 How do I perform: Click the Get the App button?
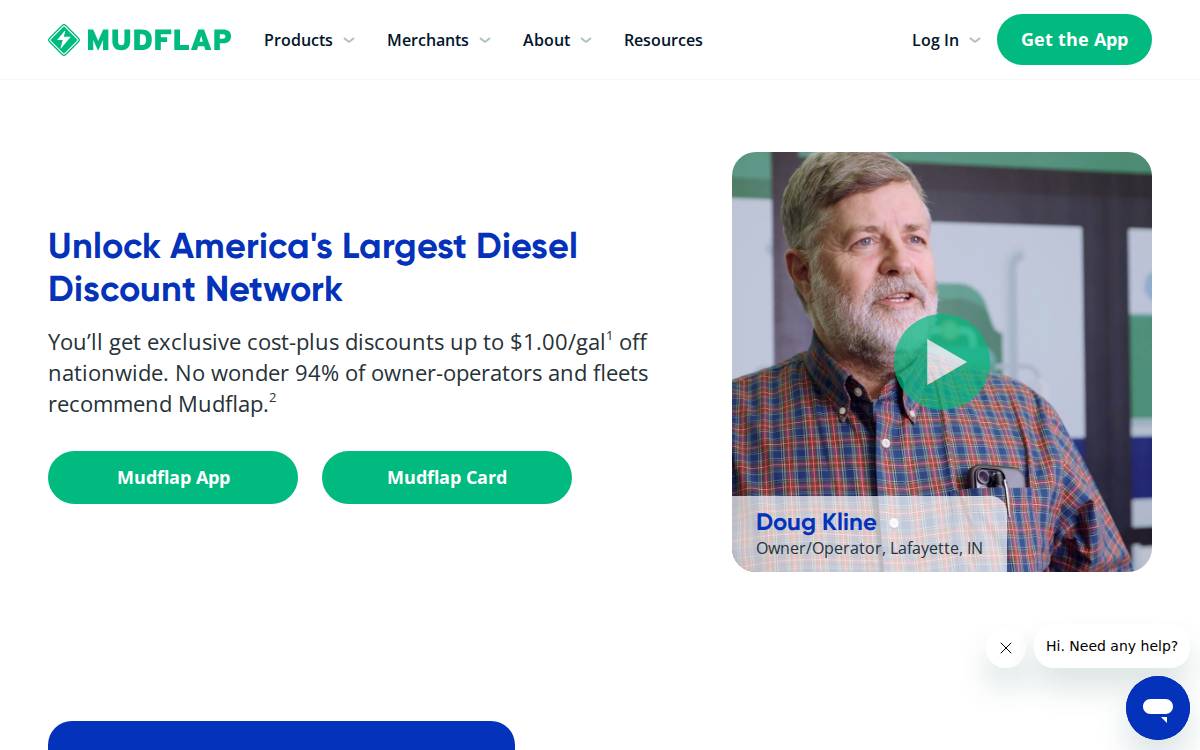coord(1074,40)
